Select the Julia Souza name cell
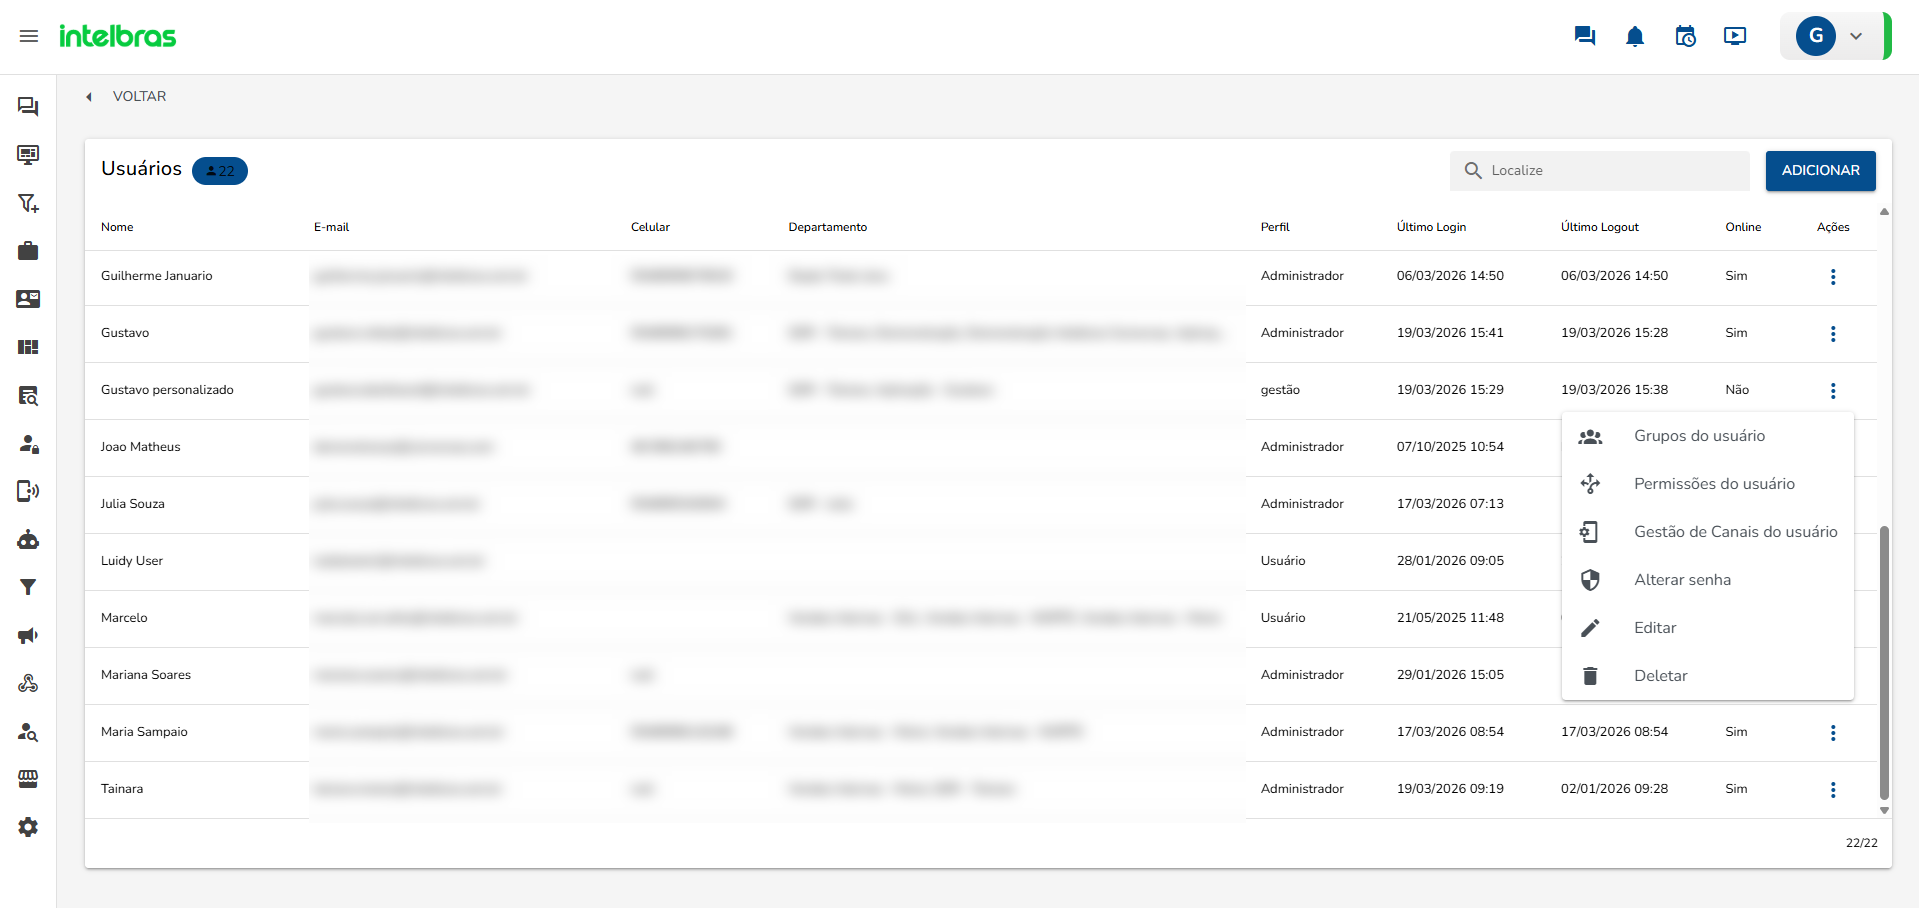1919x908 pixels. click(x=132, y=504)
